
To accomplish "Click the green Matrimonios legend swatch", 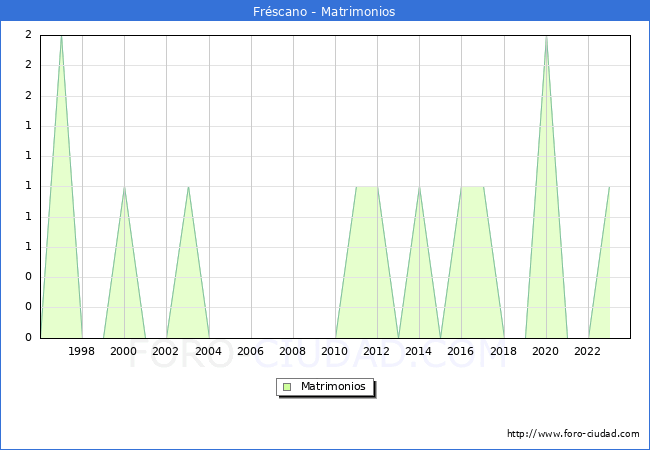I will coord(287,386).
